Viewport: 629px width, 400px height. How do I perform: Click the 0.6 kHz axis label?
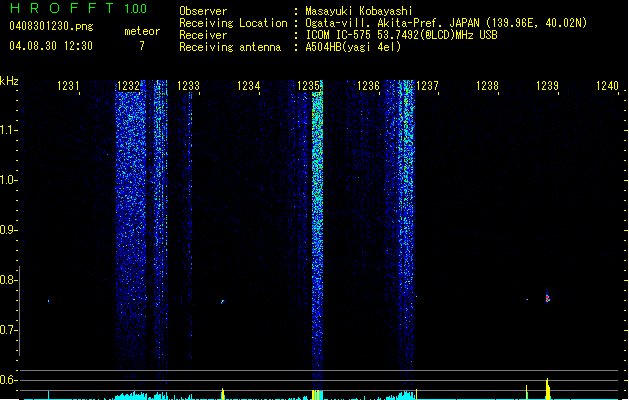8,380
